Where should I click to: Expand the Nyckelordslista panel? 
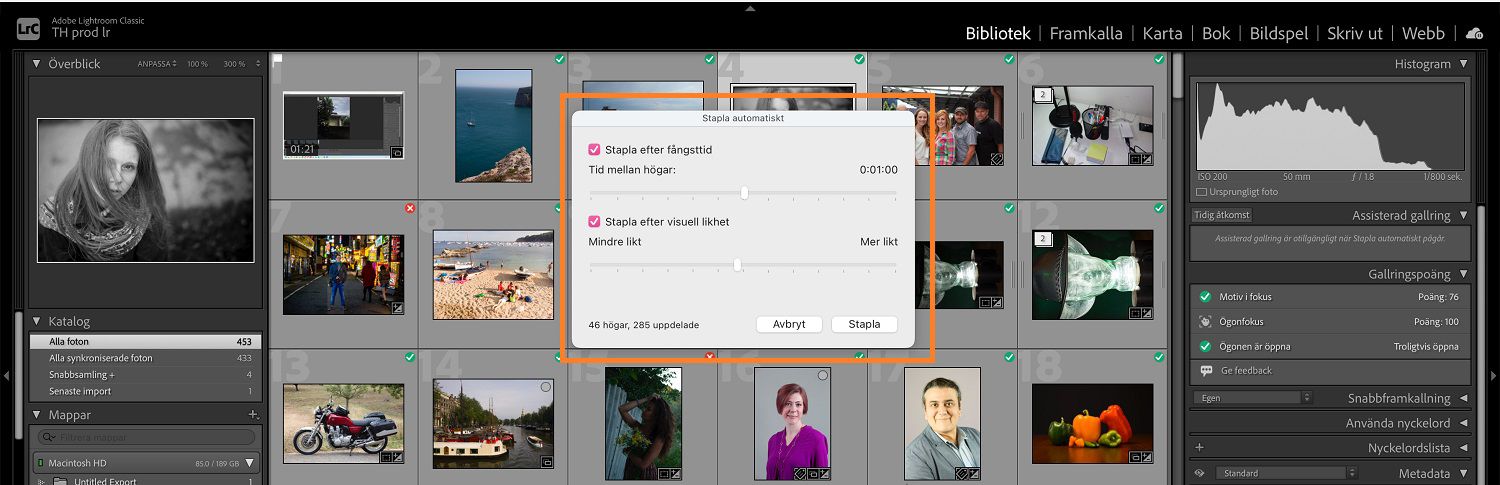1464,448
